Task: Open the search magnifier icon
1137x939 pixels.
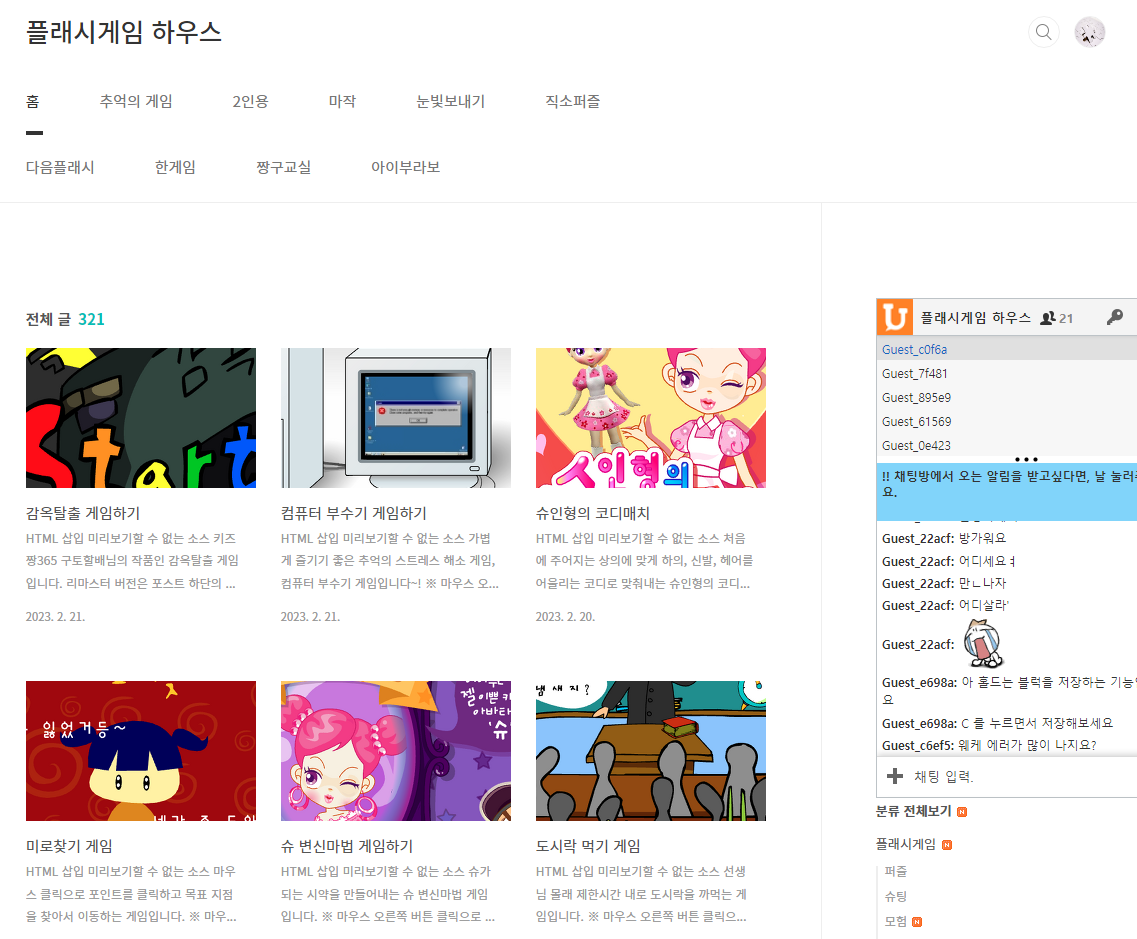Action: coord(1043,32)
